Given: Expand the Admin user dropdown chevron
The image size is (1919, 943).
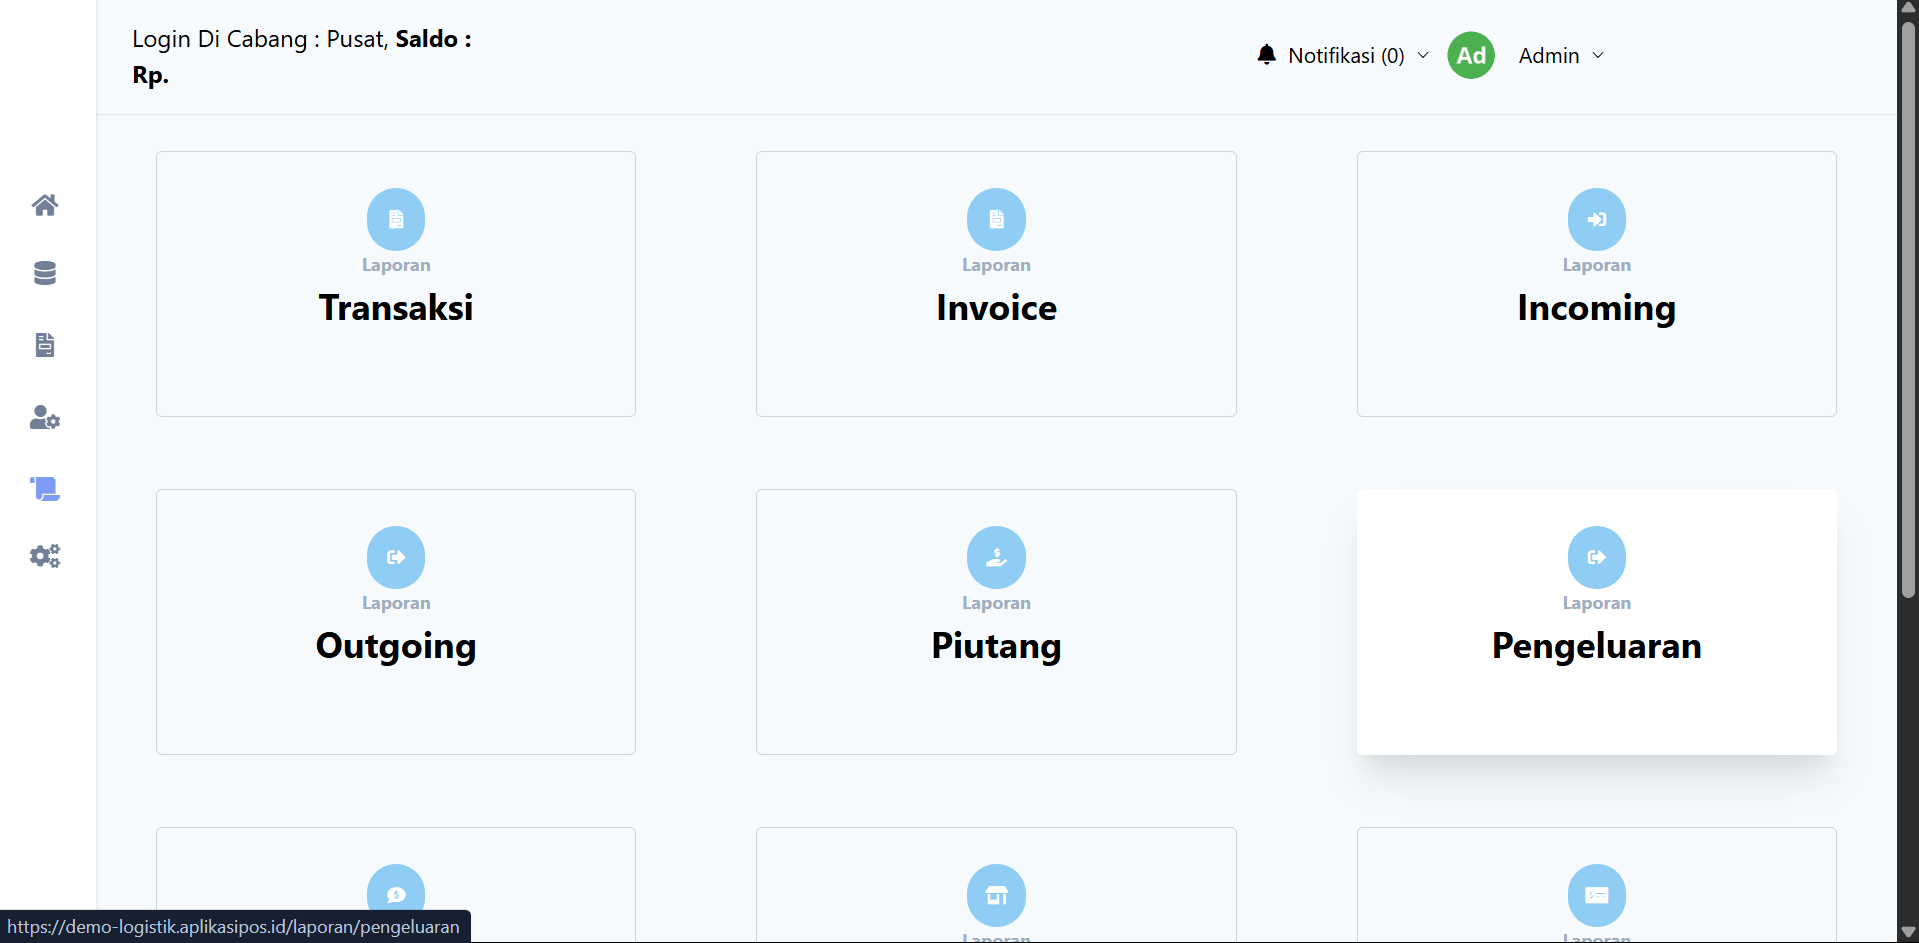Looking at the screenshot, I should (1598, 56).
